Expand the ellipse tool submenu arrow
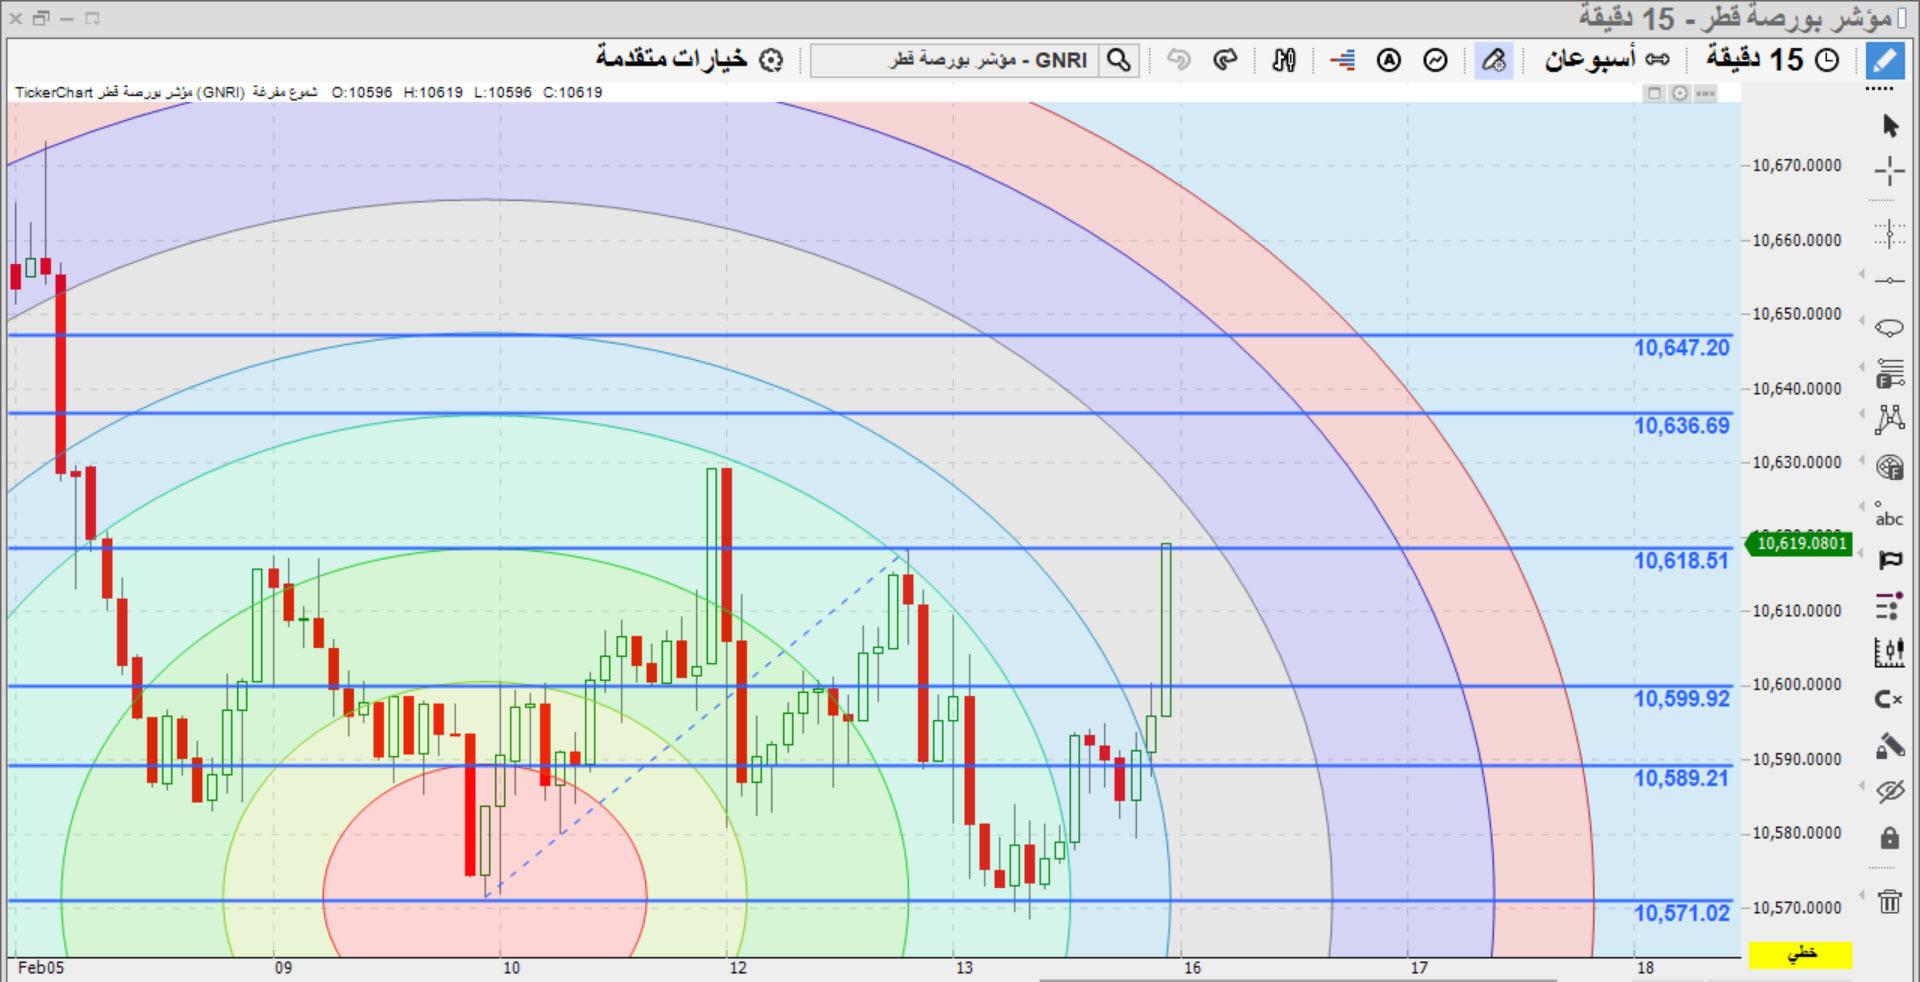This screenshot has height=982, width=1920. (1862, 321)
